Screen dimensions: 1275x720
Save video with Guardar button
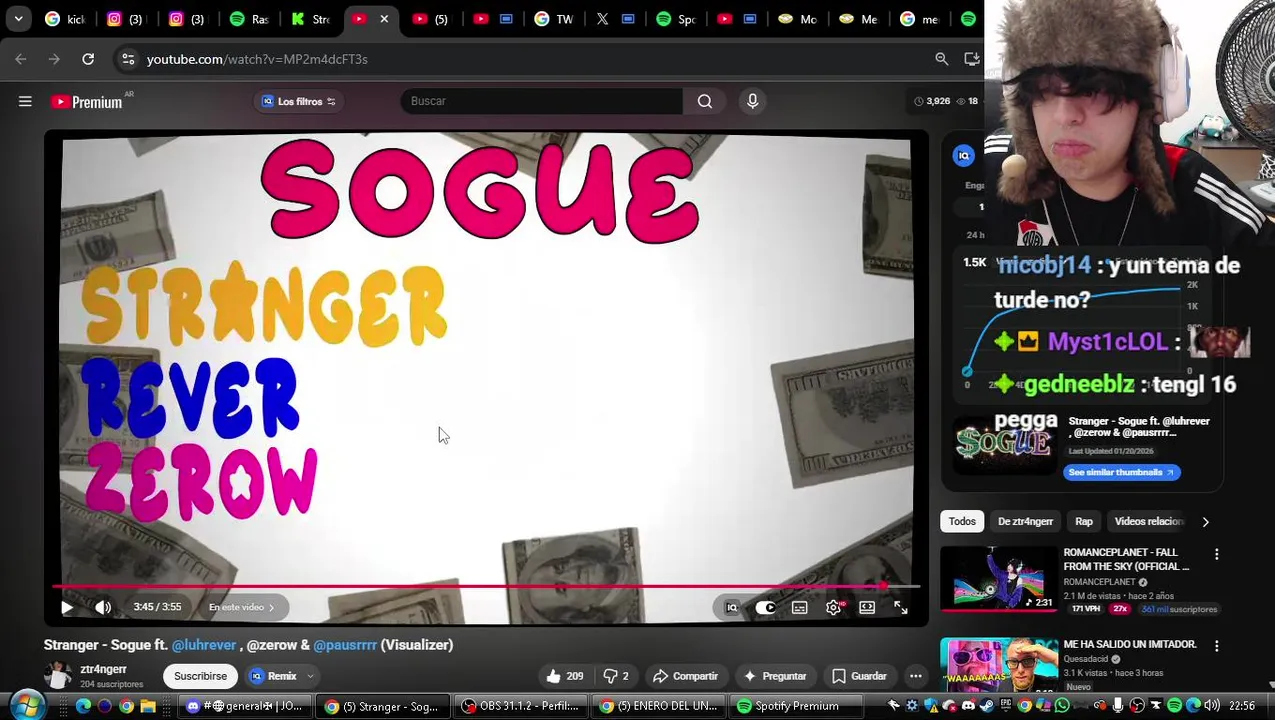859,676
